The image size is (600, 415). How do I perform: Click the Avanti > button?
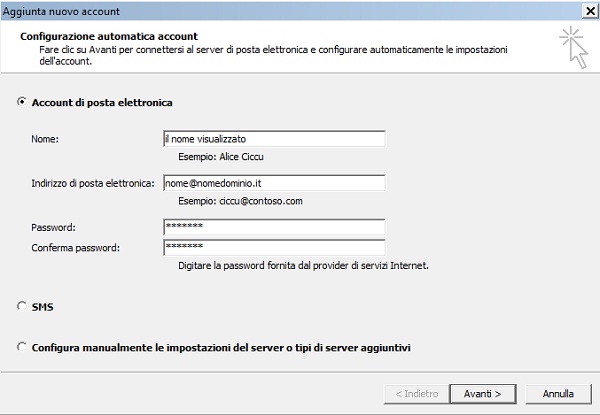(x=483, y=394)
